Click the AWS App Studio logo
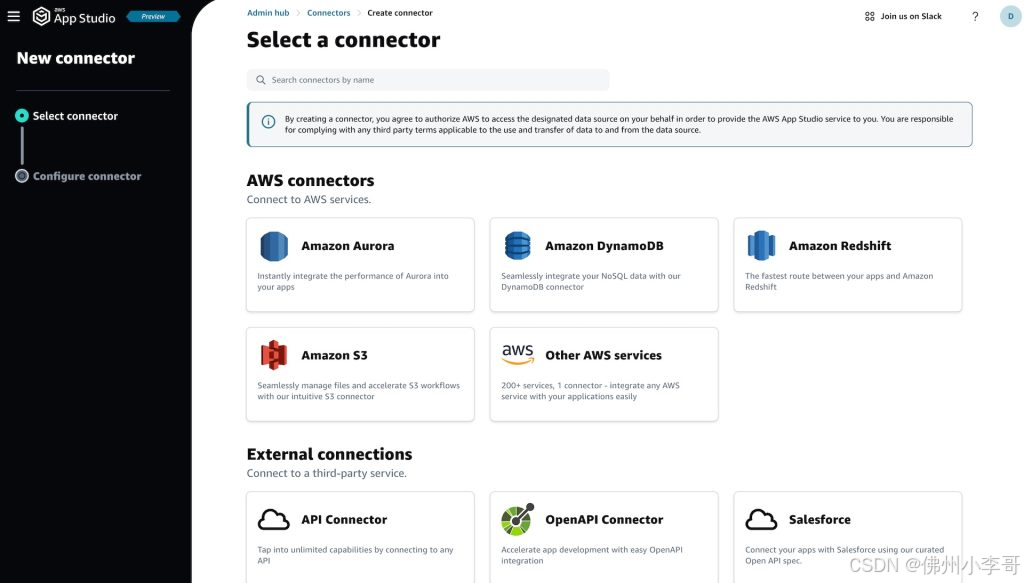Viewport: 1024px width, 583px height. click(74, 16)
